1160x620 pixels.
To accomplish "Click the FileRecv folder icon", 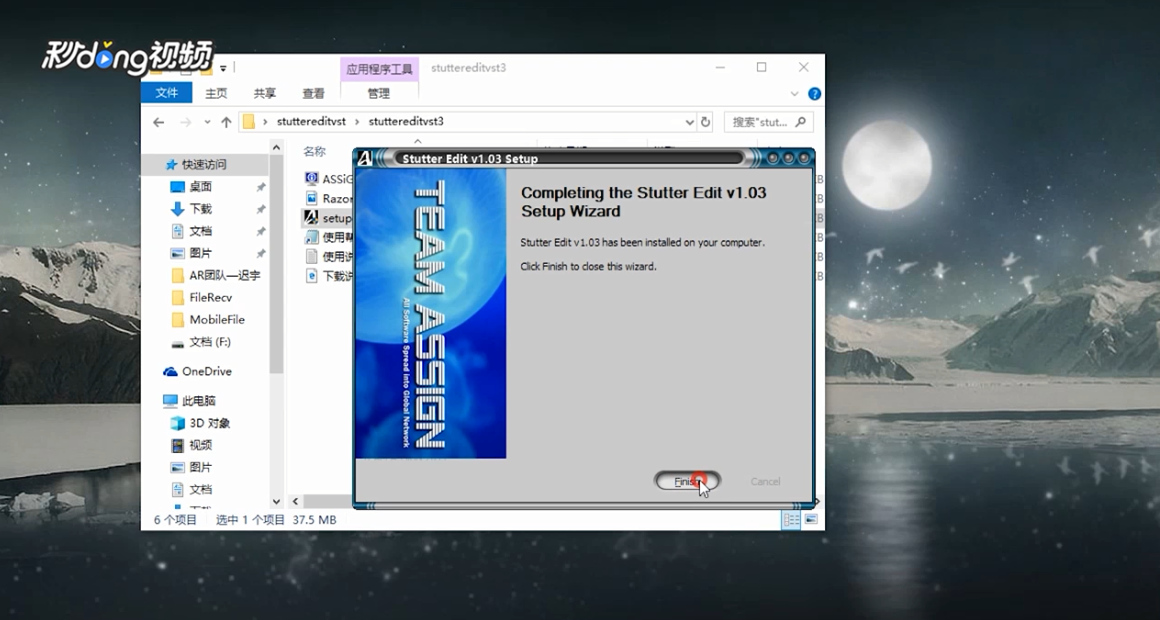I will tap(178, 297).
